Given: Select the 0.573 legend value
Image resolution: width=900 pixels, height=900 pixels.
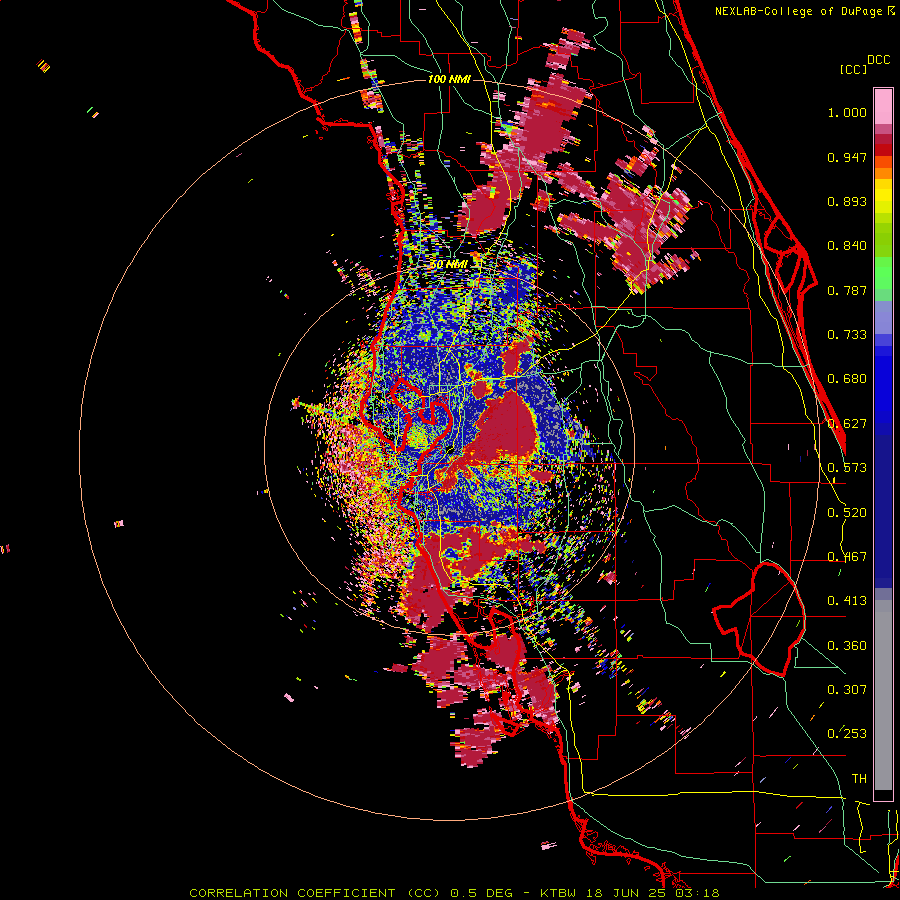Looking at the screenshot, I should [847, 468].
